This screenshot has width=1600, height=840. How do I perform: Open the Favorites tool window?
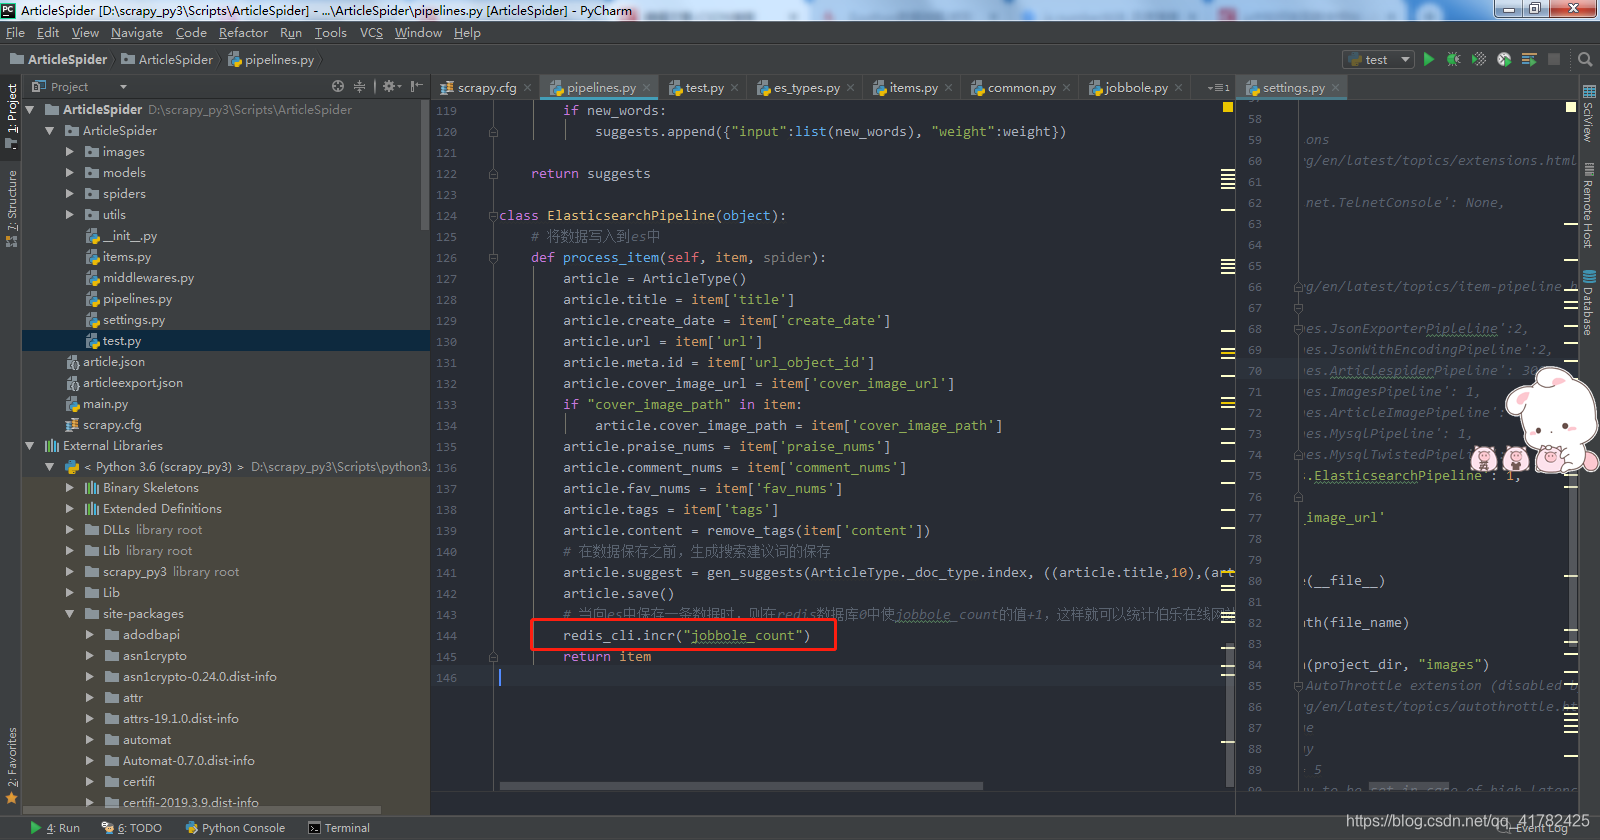coord(12,765)
